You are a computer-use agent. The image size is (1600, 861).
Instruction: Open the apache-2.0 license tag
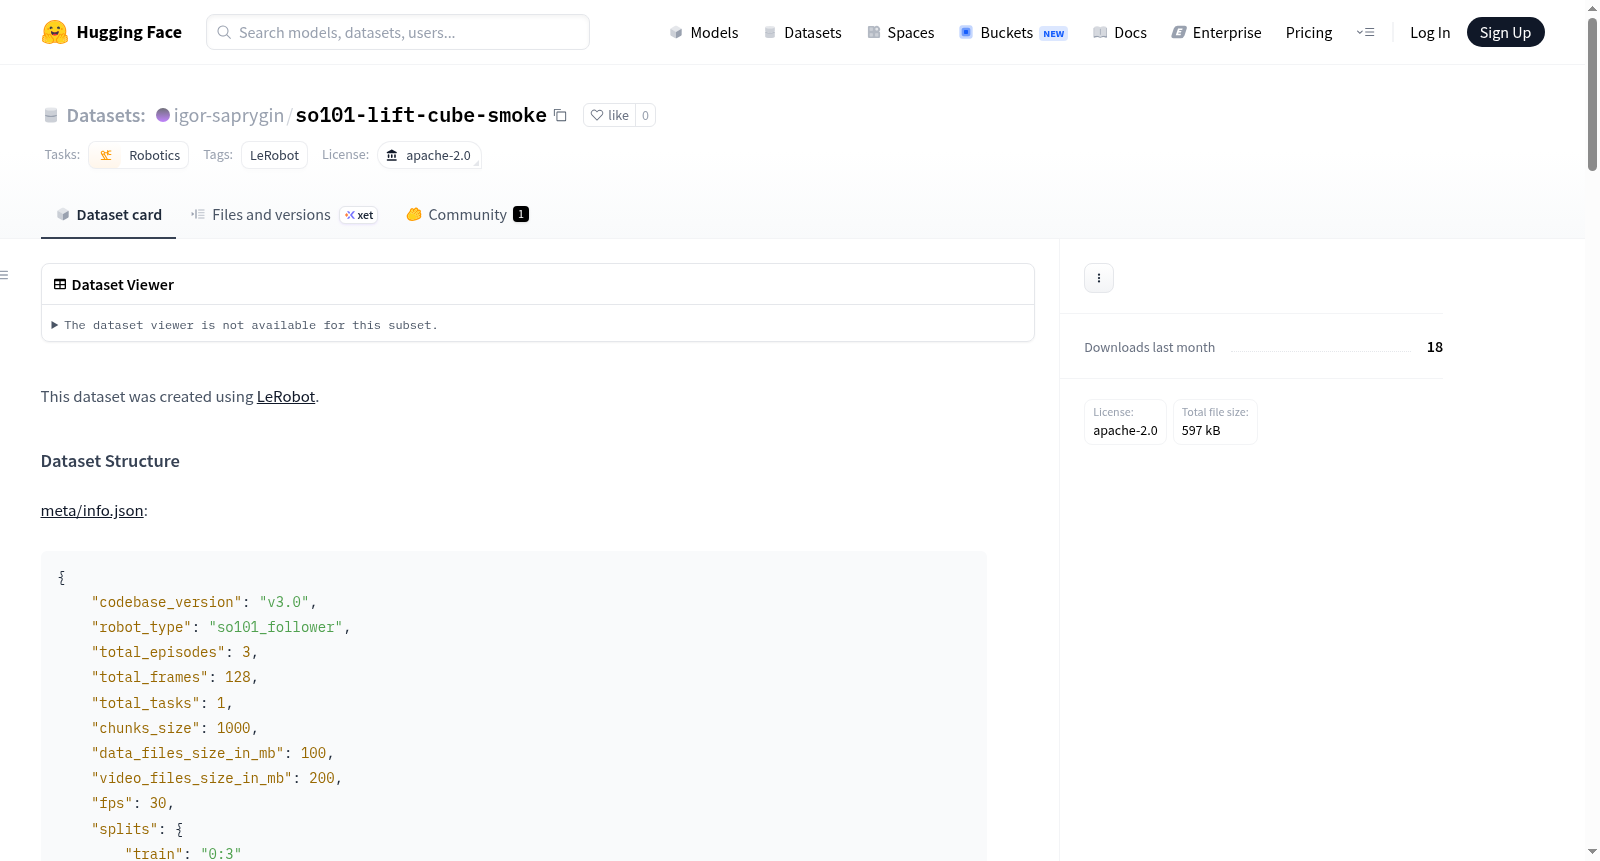point(430,155)
